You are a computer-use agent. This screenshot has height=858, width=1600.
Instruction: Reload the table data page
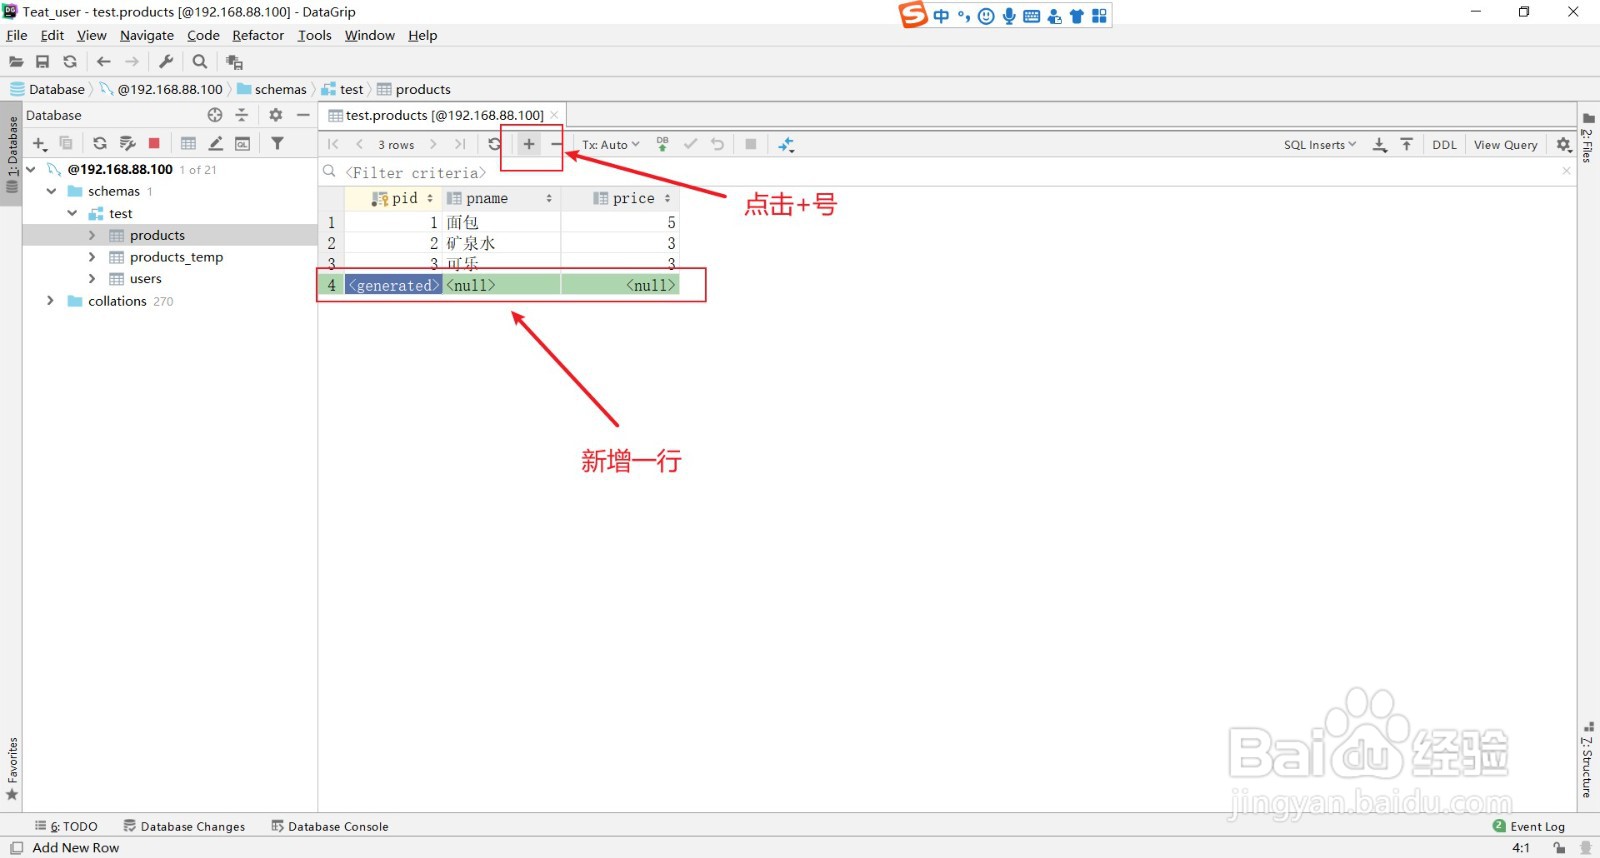(x=494, y=144)
